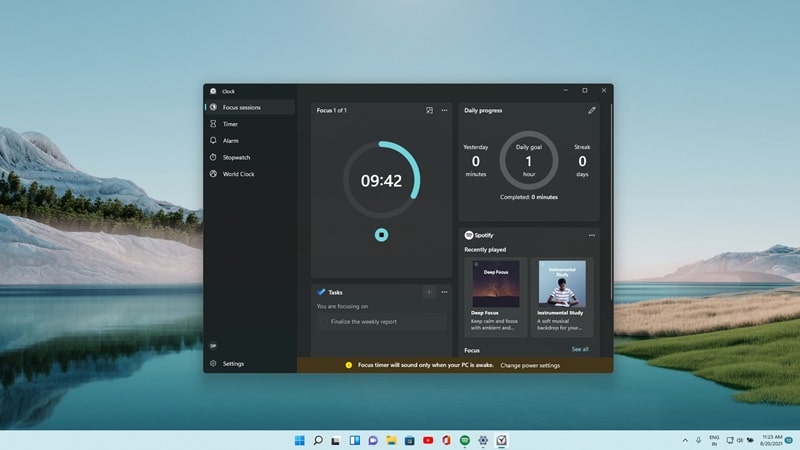The height and width of the screenshot is (450, 800).
Task: Open the Widgets panel from taskbar
Action: (355, 440)
